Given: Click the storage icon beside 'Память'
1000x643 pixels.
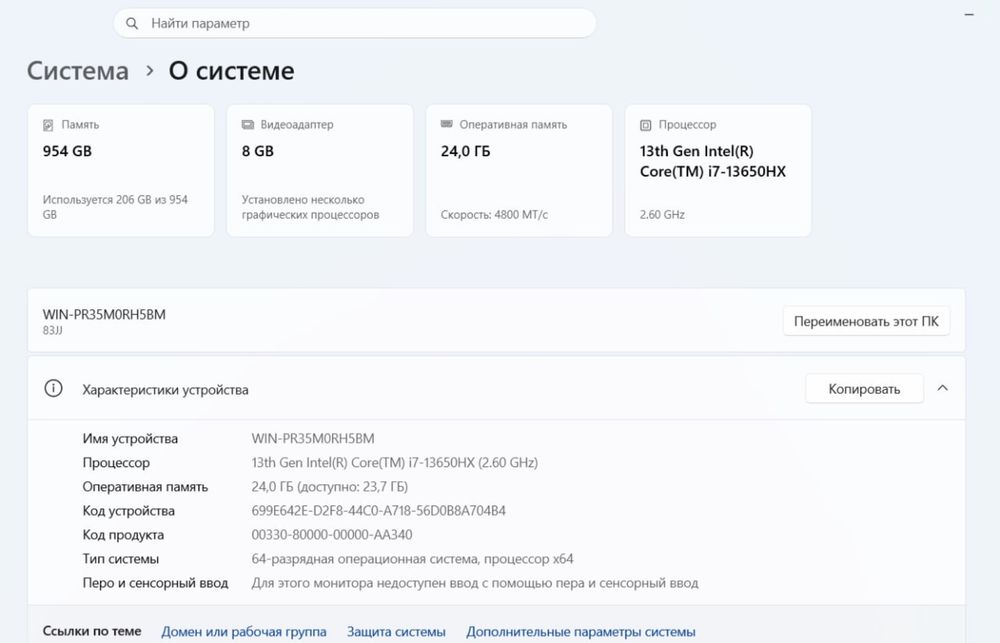Looking at the screenshot, I should (48, 125).
